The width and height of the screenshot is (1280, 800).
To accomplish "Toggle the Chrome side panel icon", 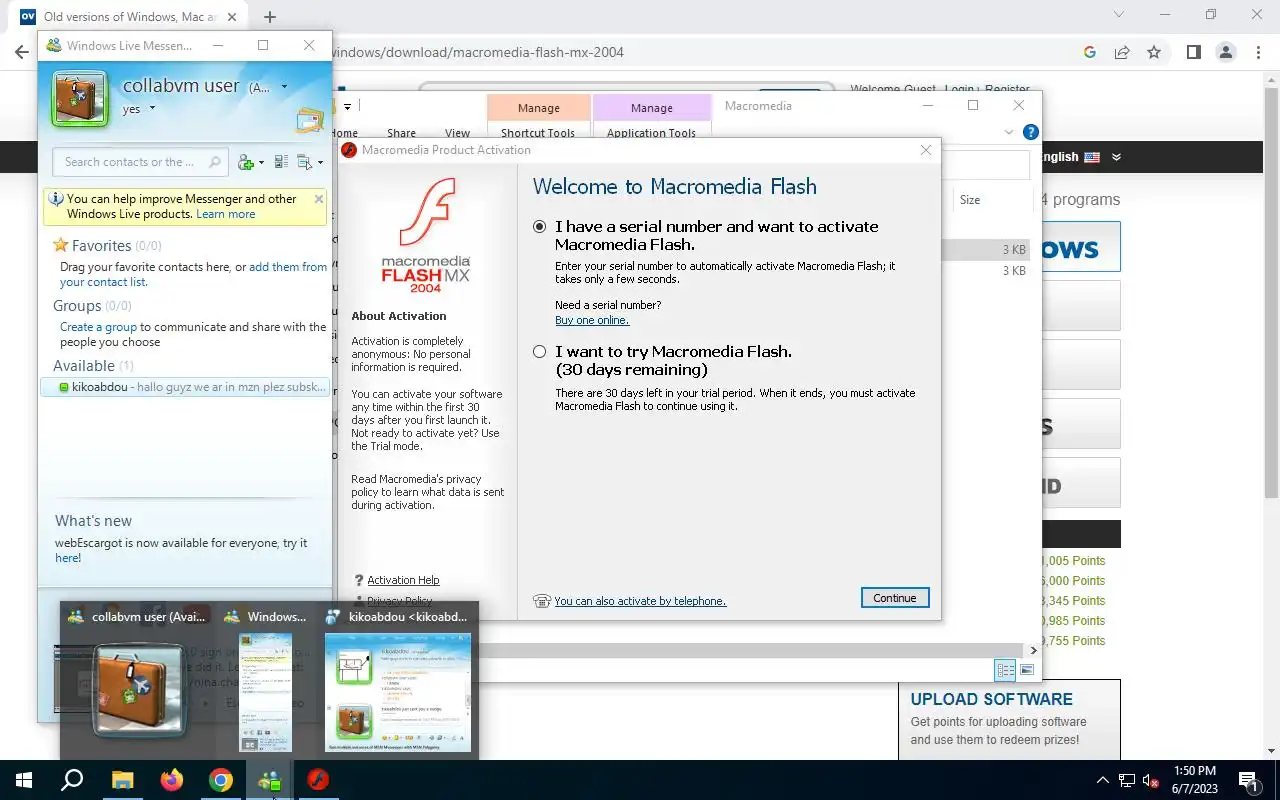I will point(1193,52).
